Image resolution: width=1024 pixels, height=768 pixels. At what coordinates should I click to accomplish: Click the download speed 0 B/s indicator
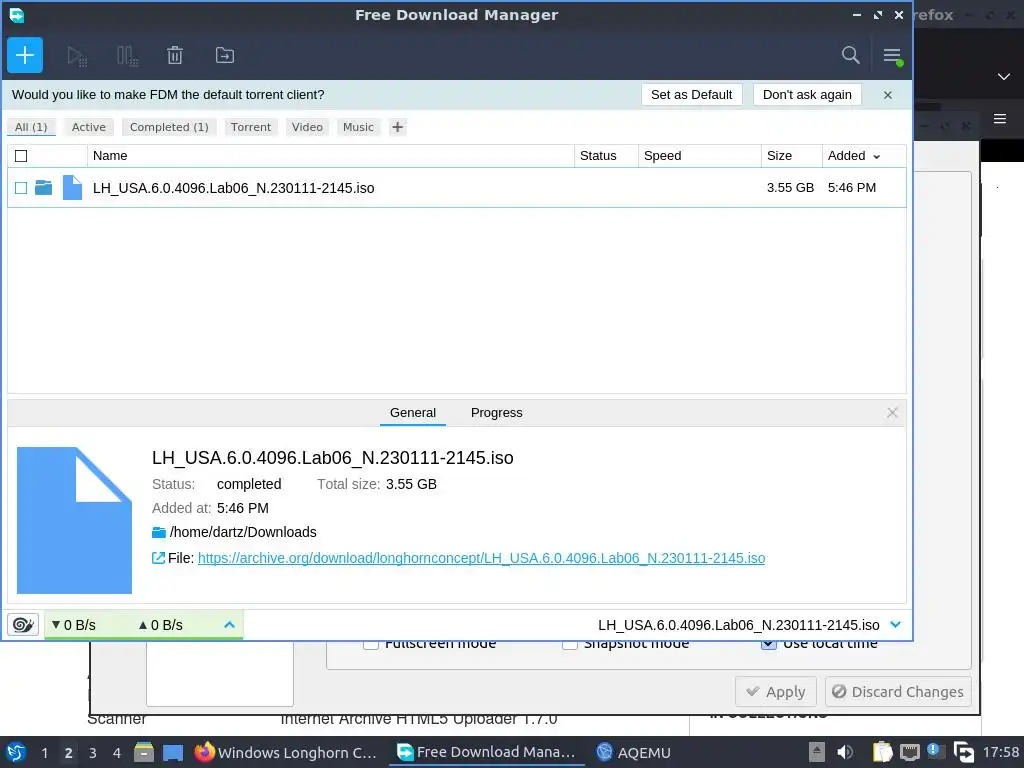[x=74, y=625]
